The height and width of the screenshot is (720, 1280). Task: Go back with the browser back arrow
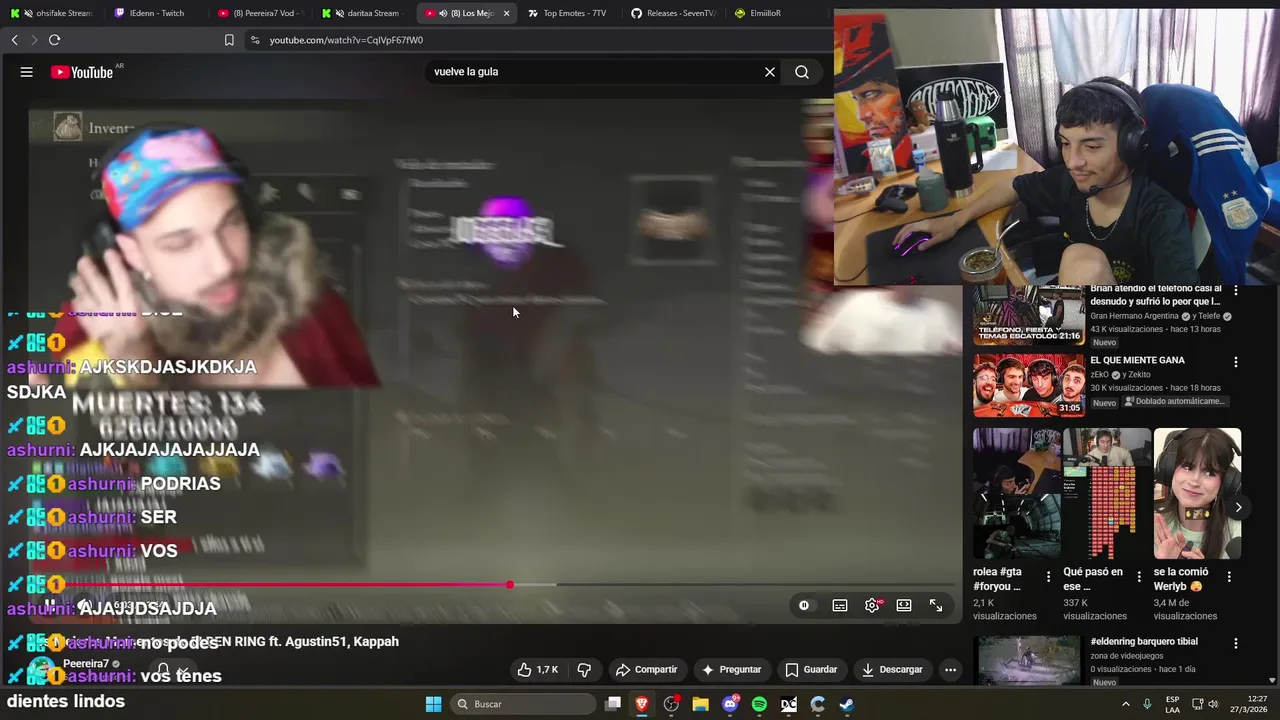point(15,40)
